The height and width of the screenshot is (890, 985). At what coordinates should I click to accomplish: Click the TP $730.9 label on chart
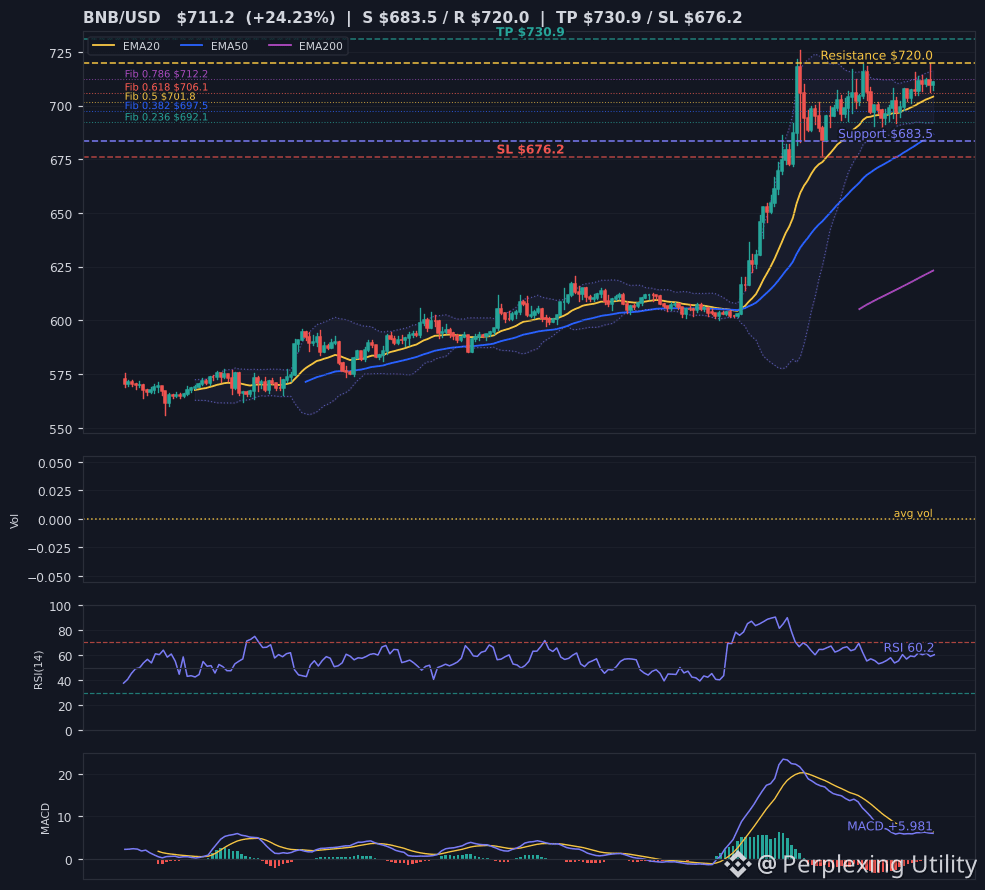pyautogui.click(x=530, y=32)
